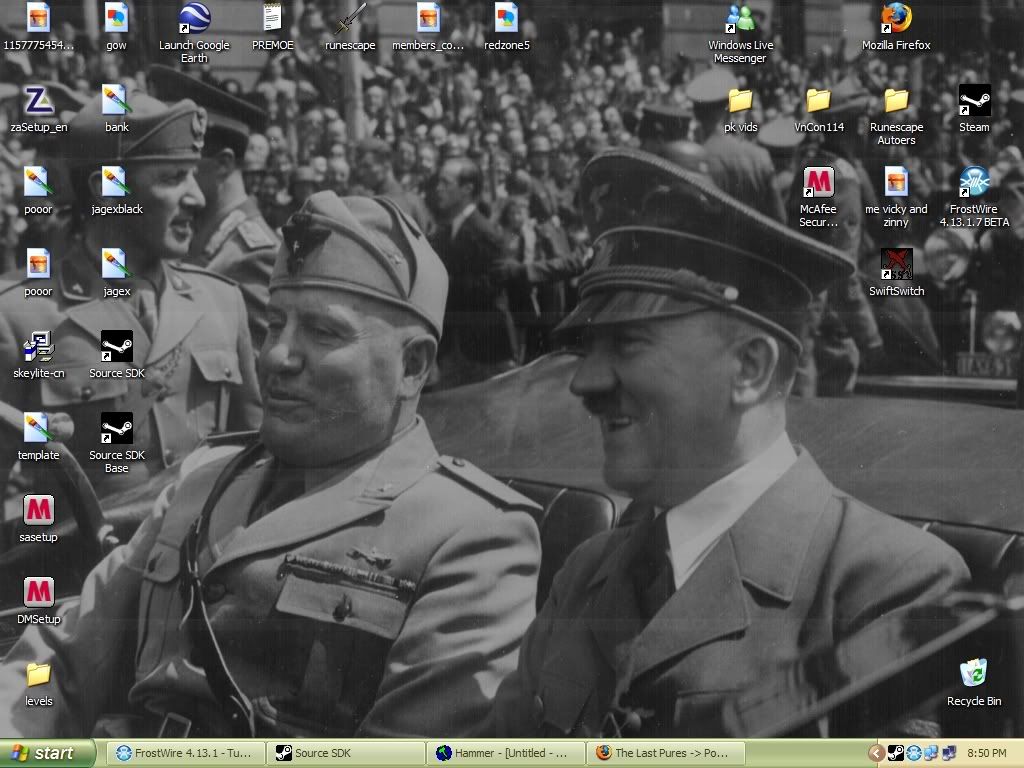The height and width of the screenshot is (768, 1024).
Task: Select the zaSetup_en installer icon
Action: 39,100
